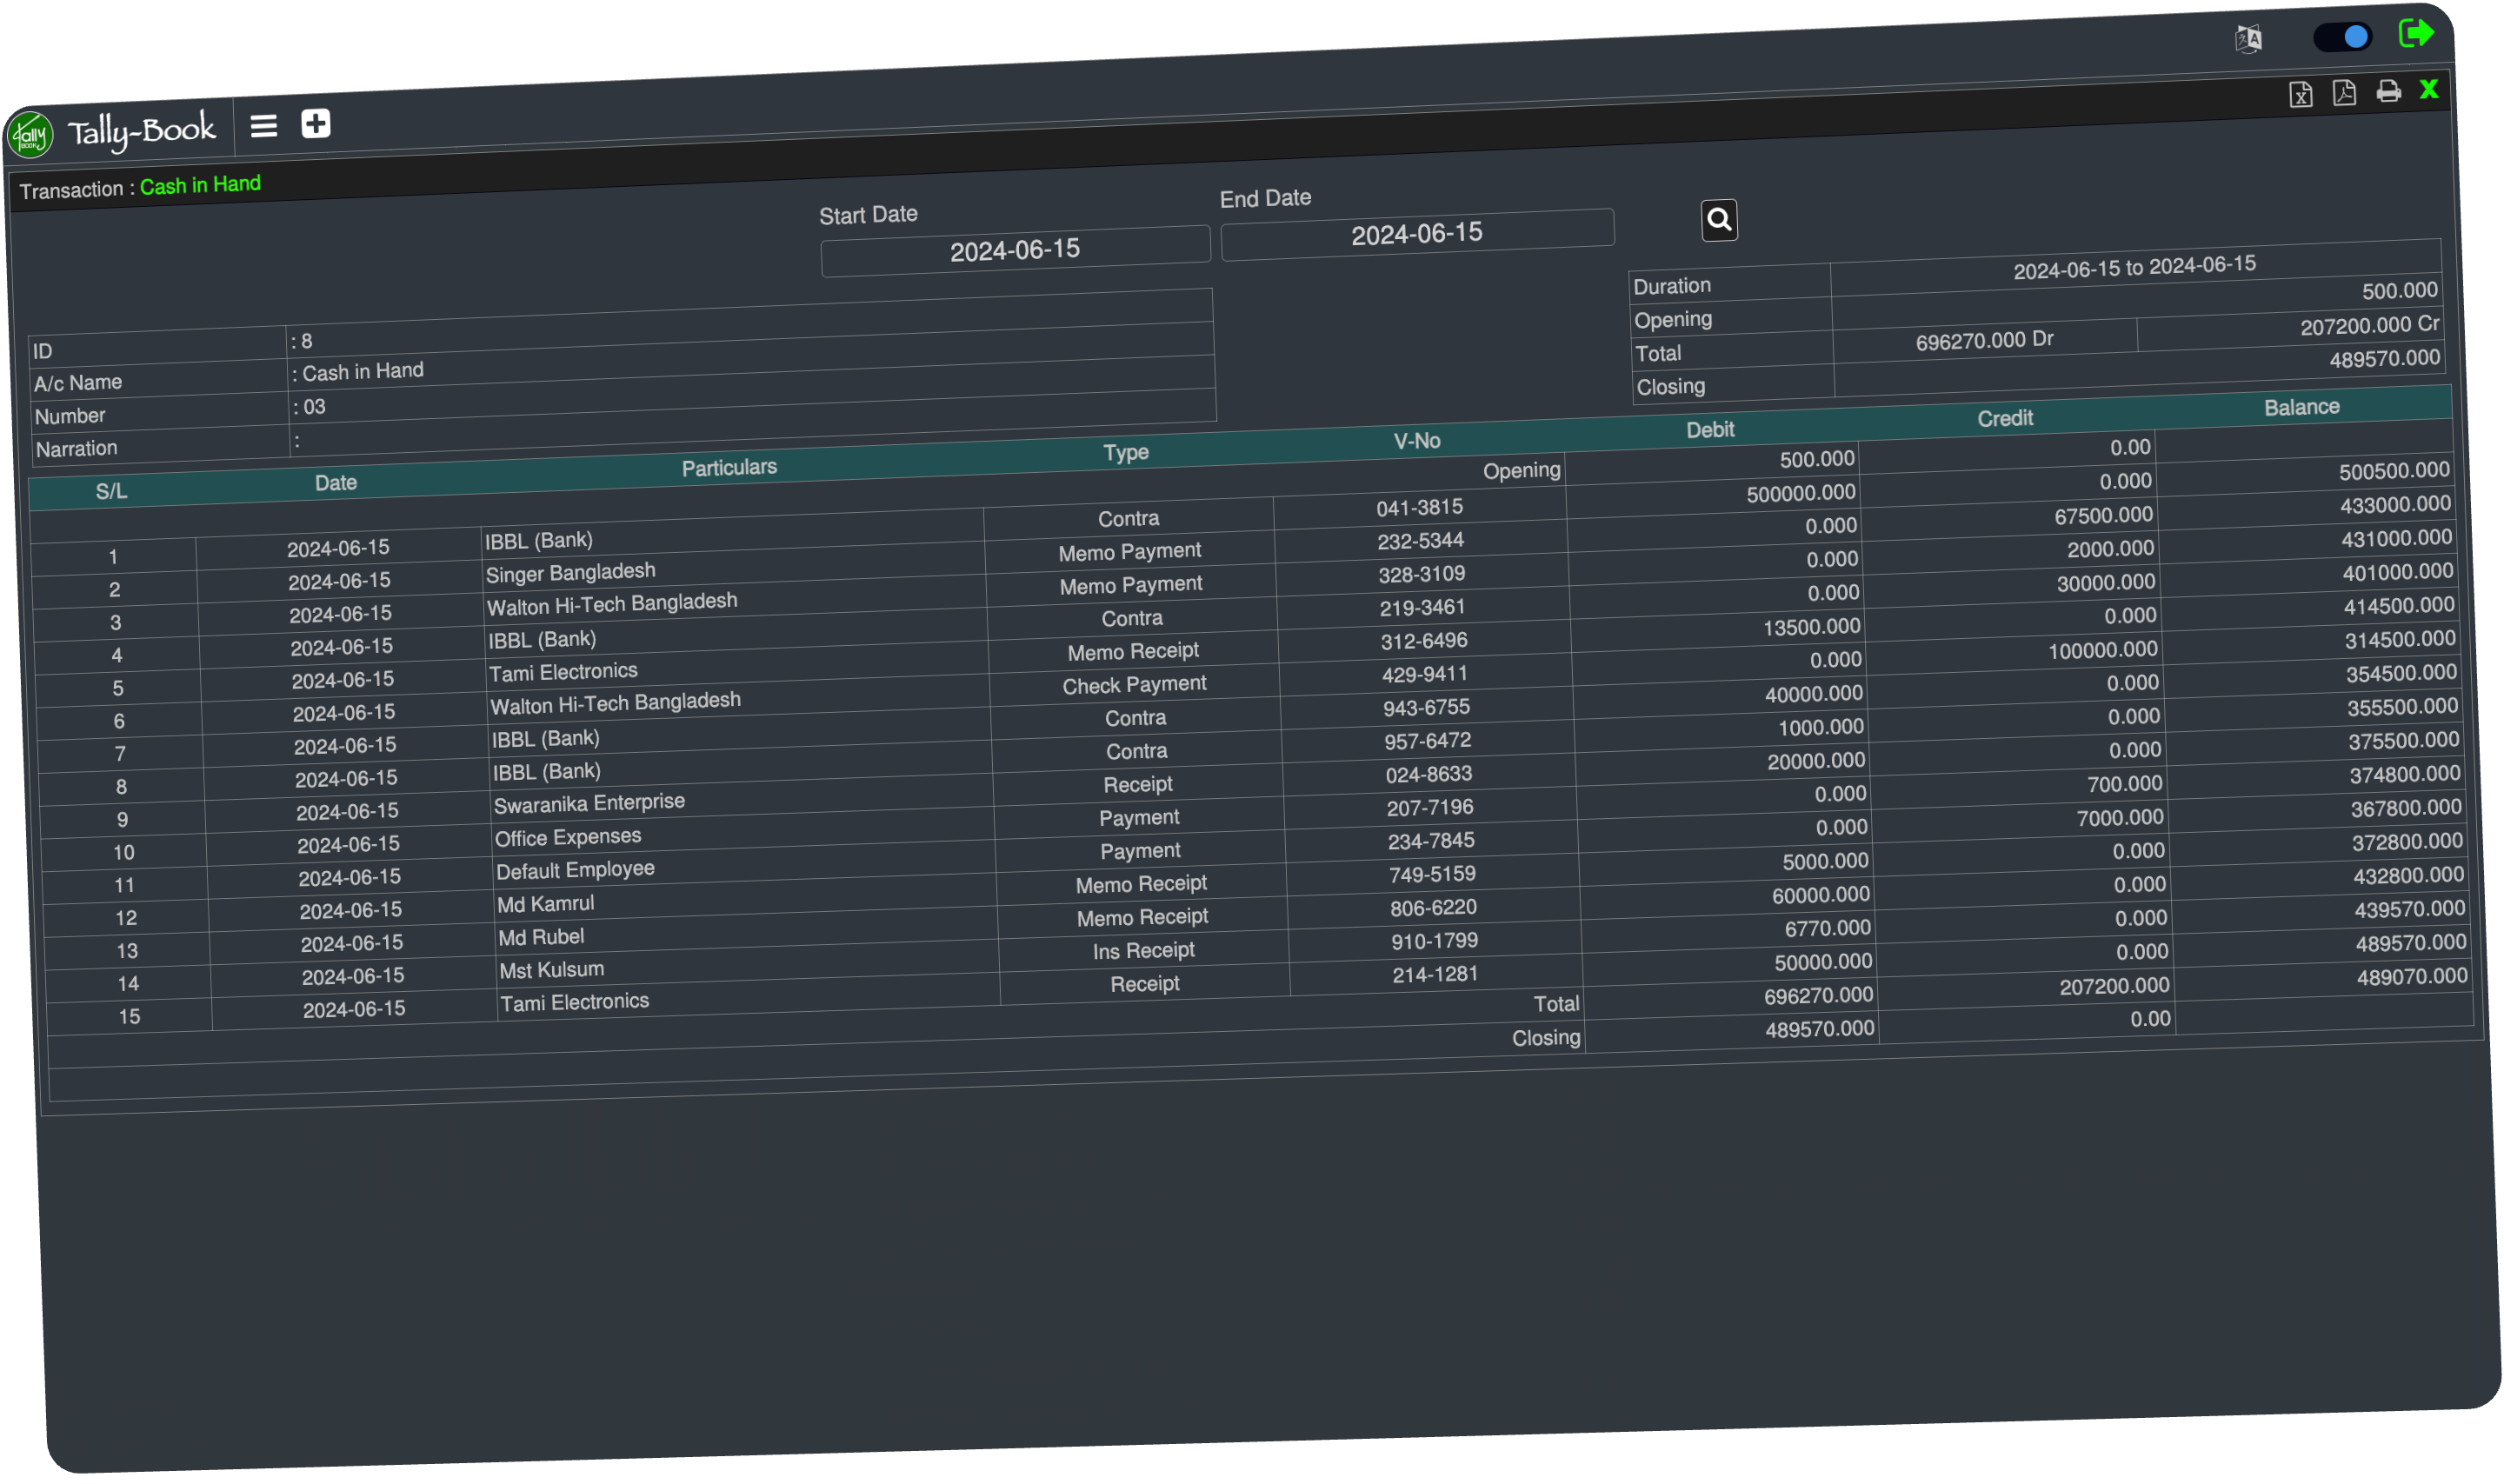Click the Cash in Hand title link
The width and height of the screenshot is (2504, 1484).
200,185
